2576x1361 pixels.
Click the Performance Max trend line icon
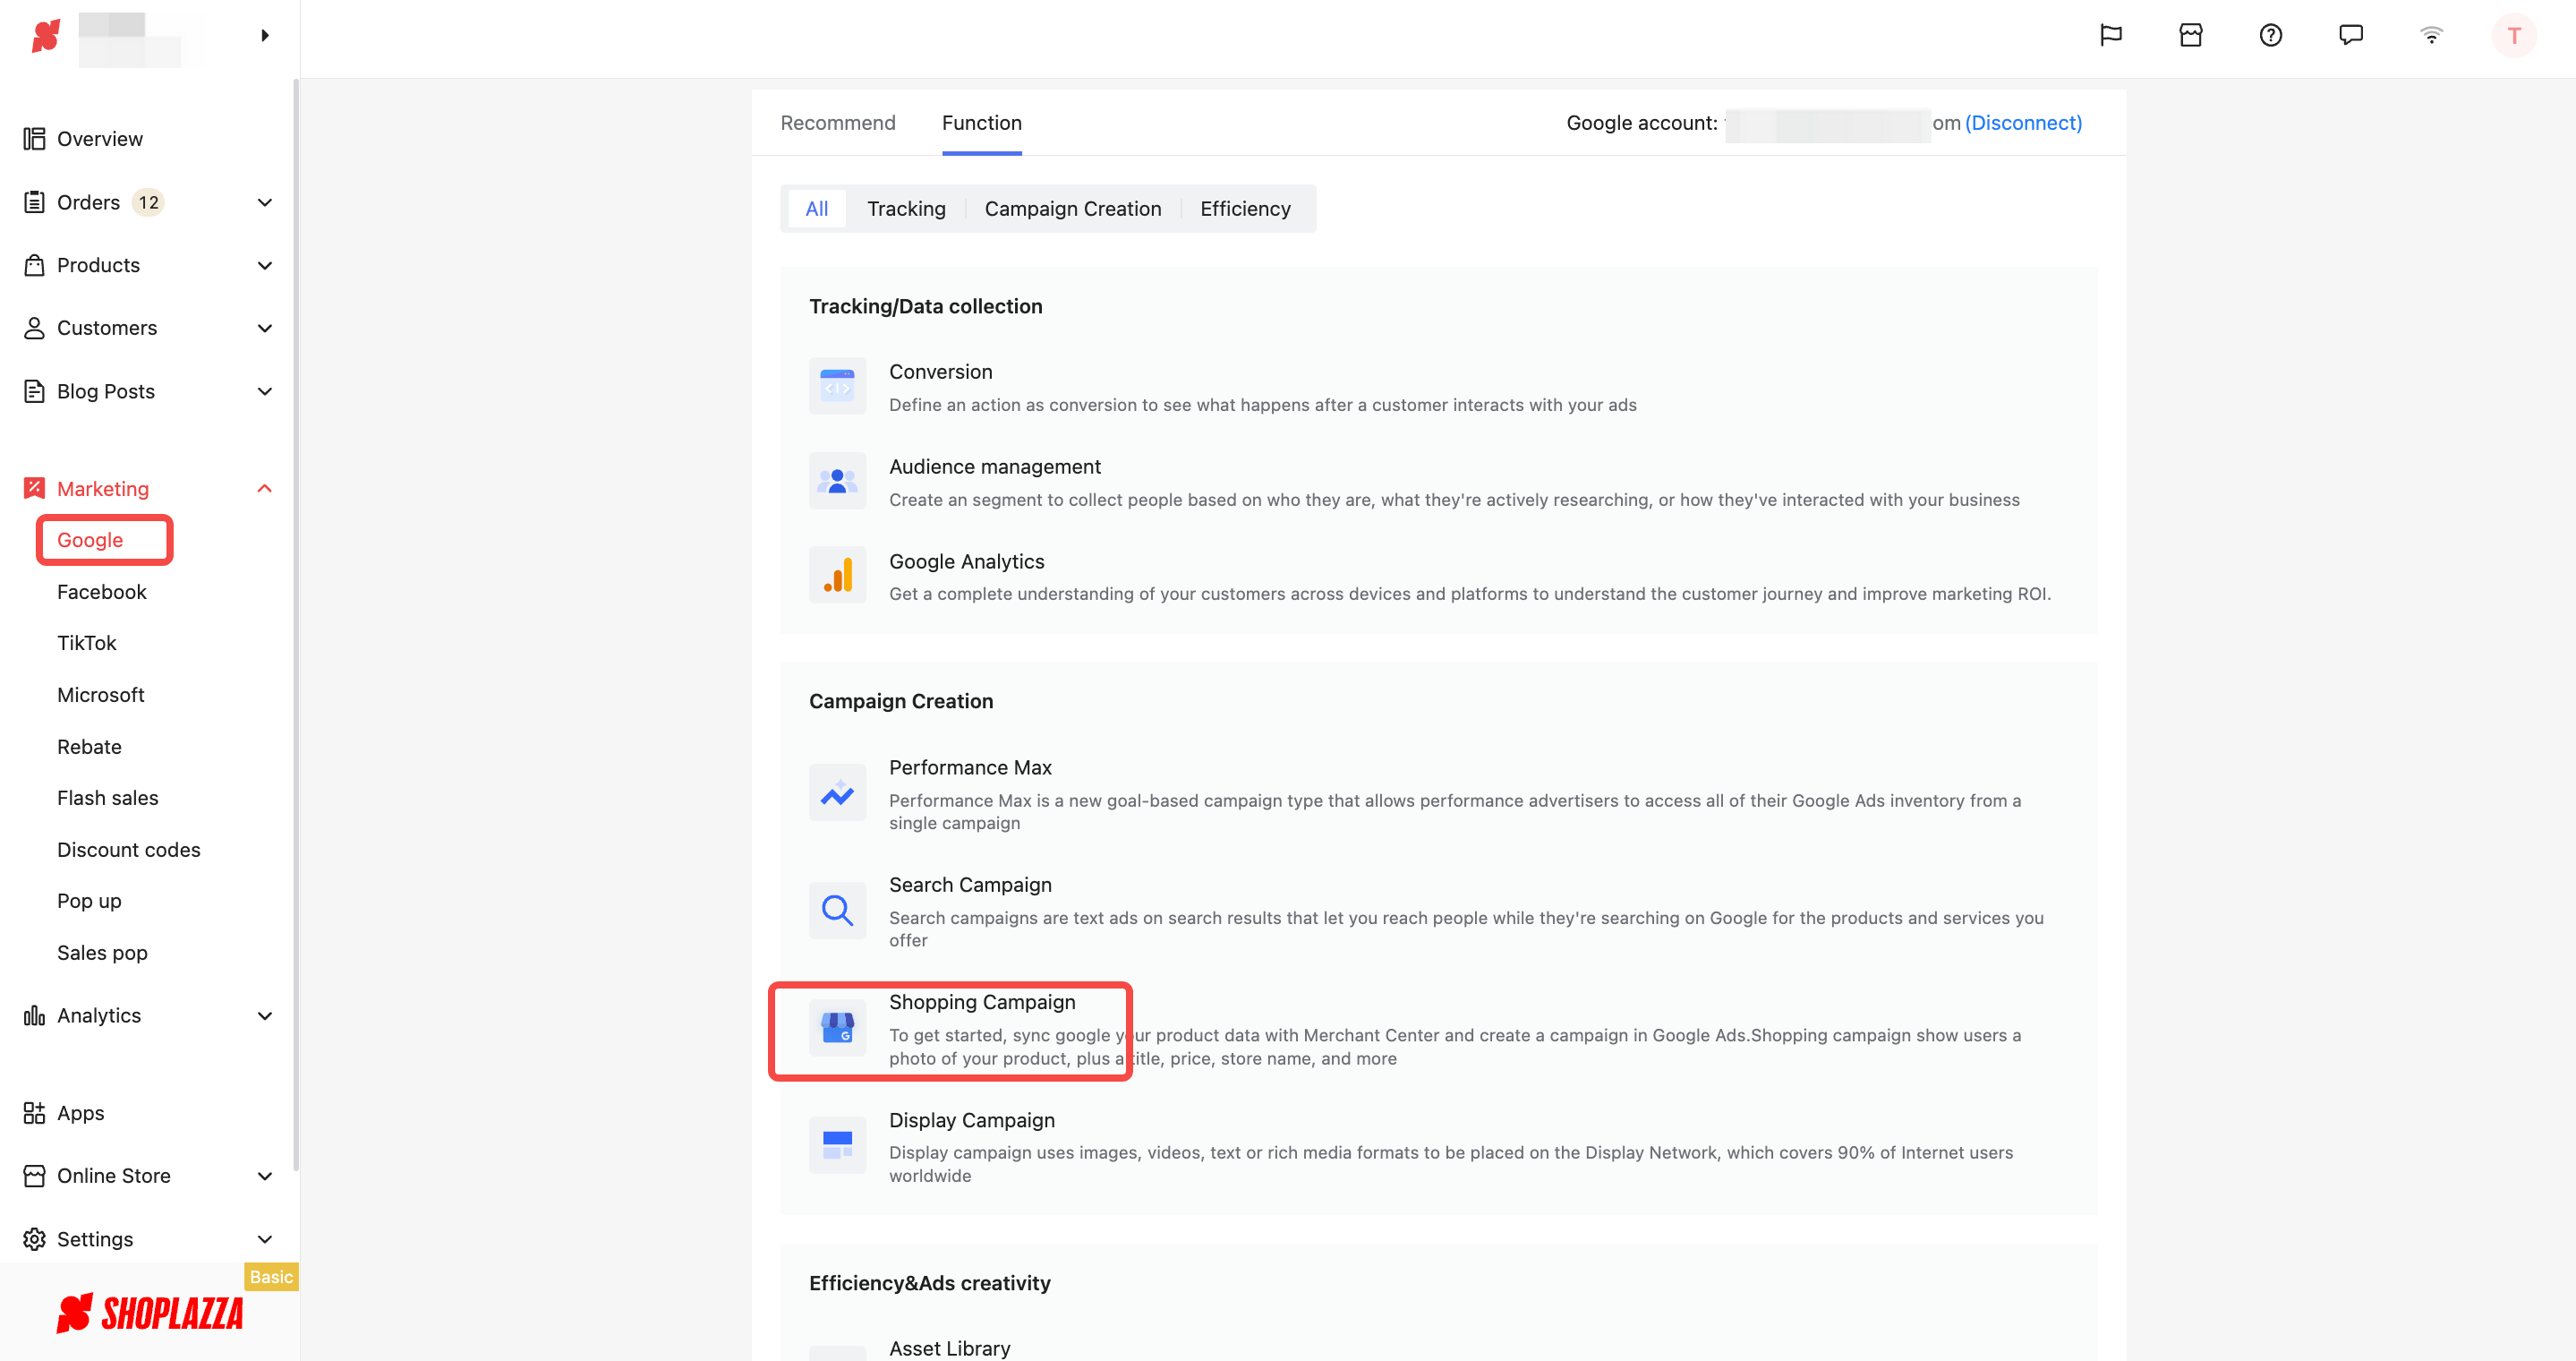tap(837, 793)
